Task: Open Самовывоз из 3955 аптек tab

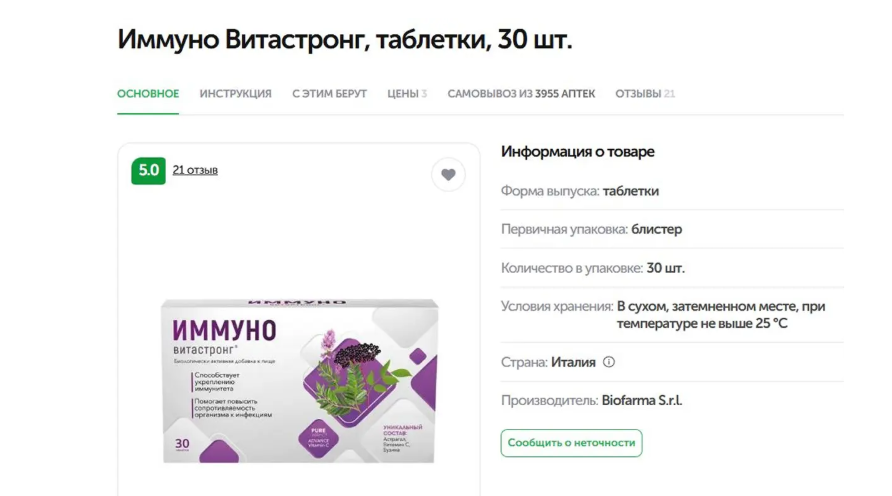Action: point(521,94)
